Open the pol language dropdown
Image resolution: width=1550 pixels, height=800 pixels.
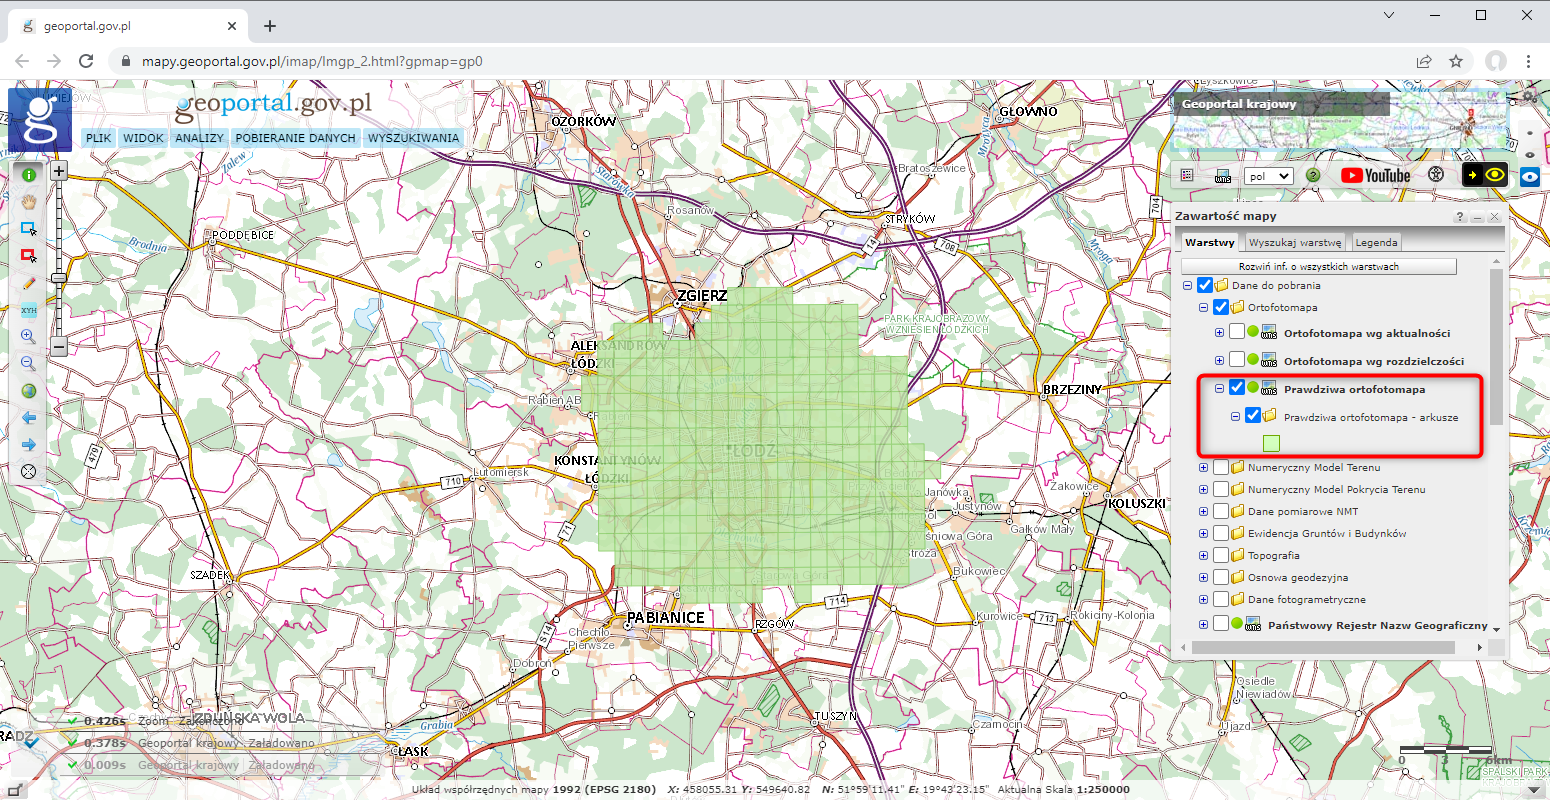tap(1268, 176)
